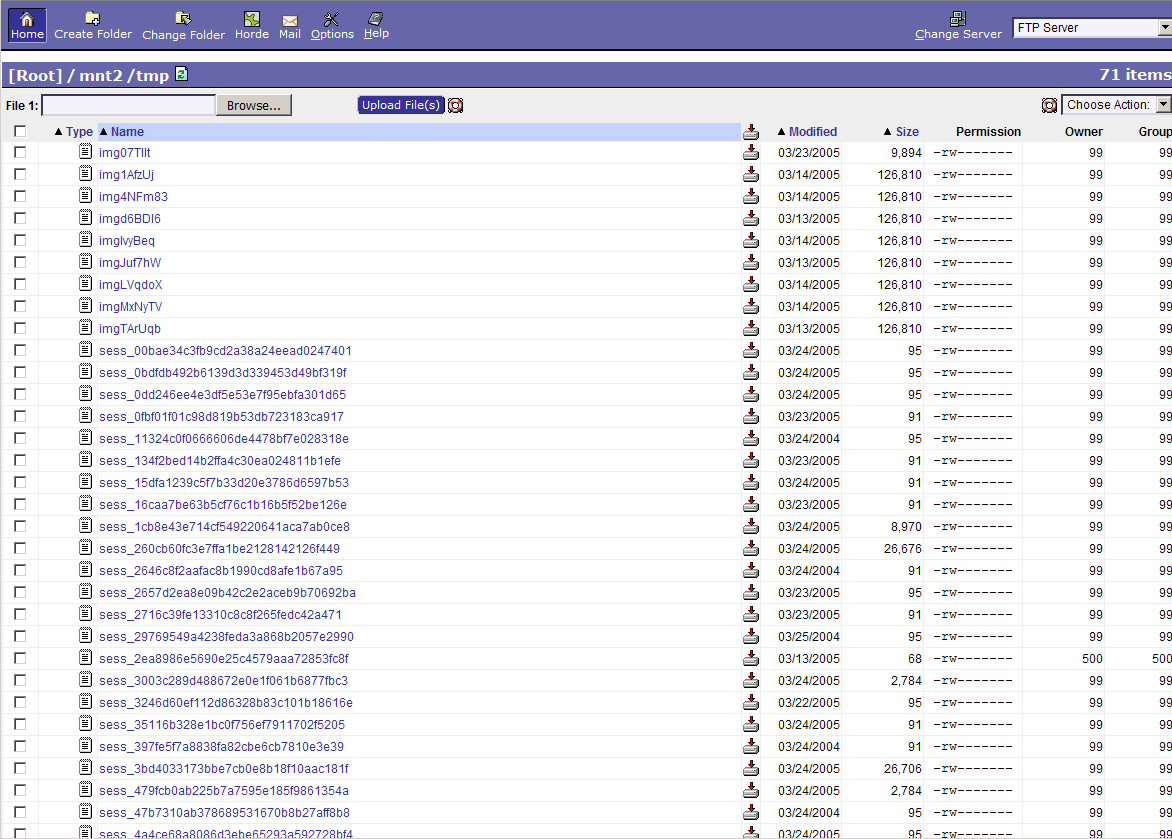Open the Create Folder tool
Screen dimensions: 1172x839
[93, 25]
